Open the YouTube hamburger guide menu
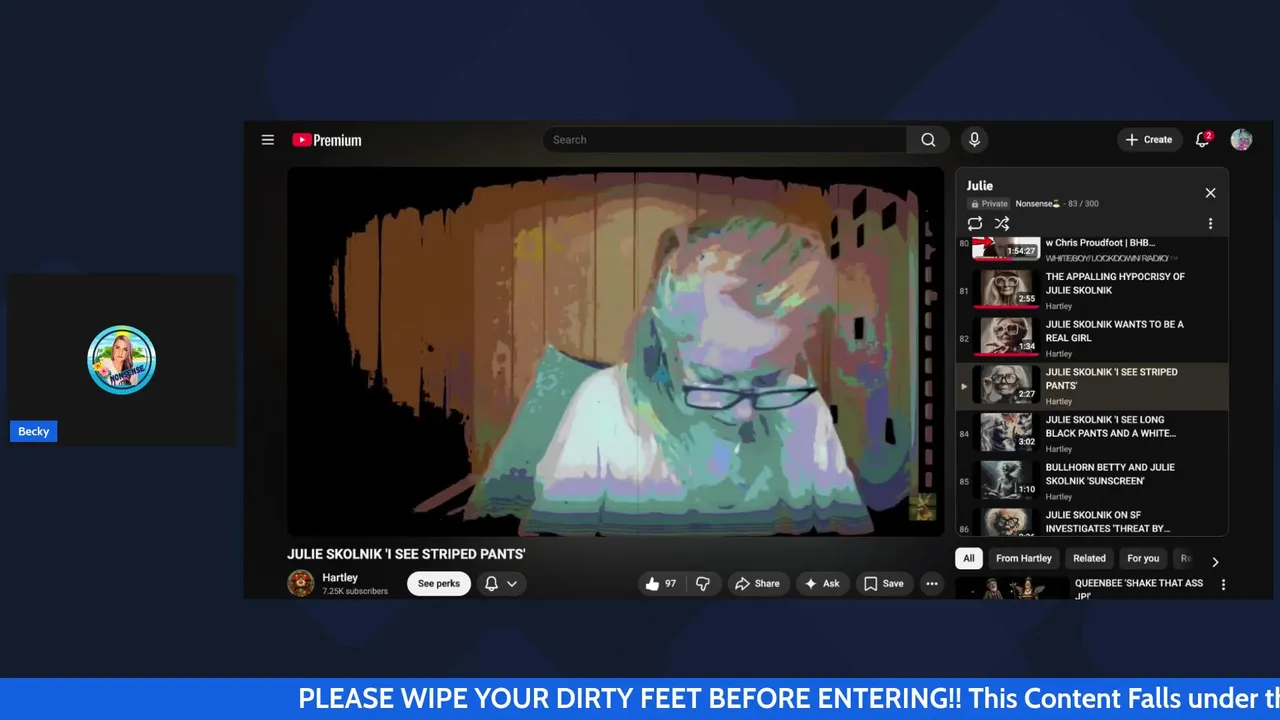The width and height of the screenshot is (1280, 720). coord(267,140)
